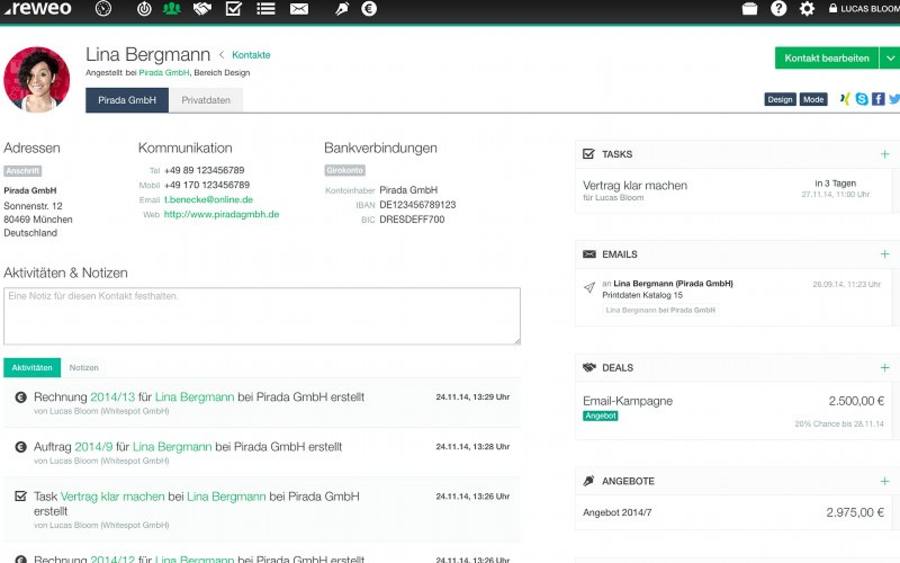Switch to the Privatdaten tab
900x563 pixels.
tap(205, 100)
